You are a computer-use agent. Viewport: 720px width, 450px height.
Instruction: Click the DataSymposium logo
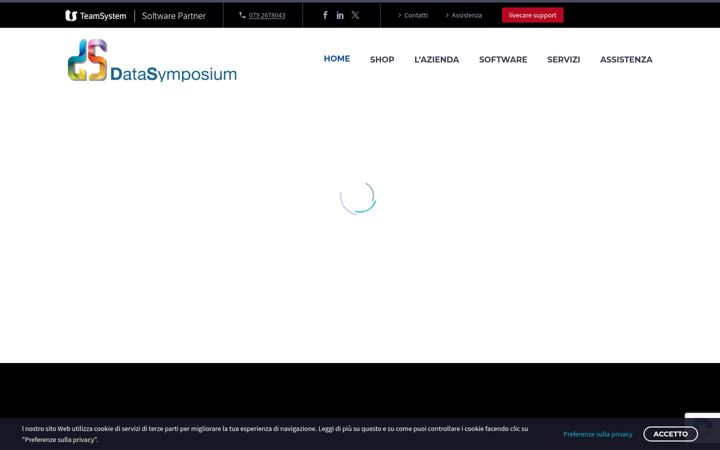click(x=152, y=60)
